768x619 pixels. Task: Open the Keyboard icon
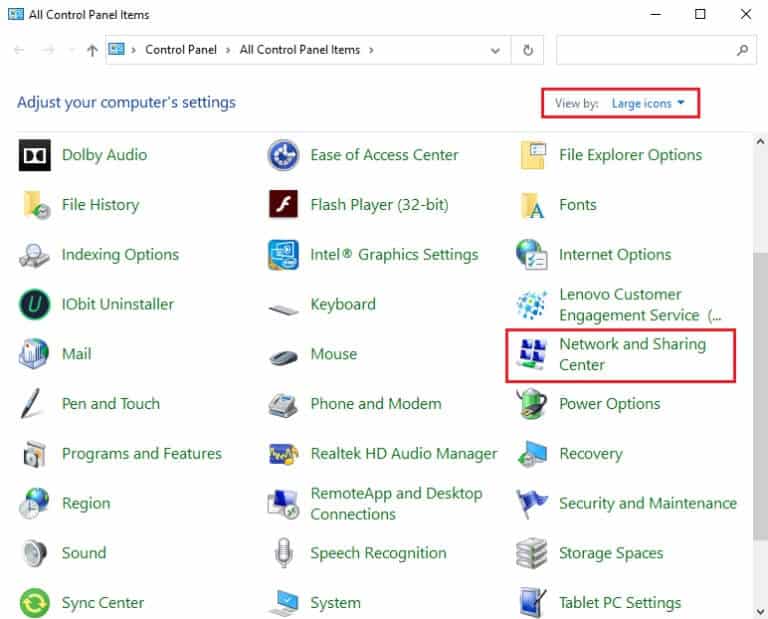point(284,309)
